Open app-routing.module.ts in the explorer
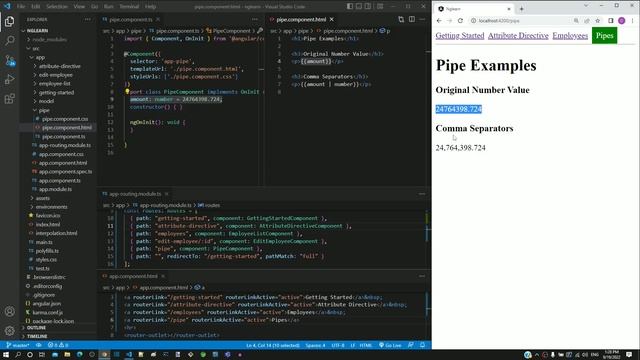640x360 pixels. 64,145
